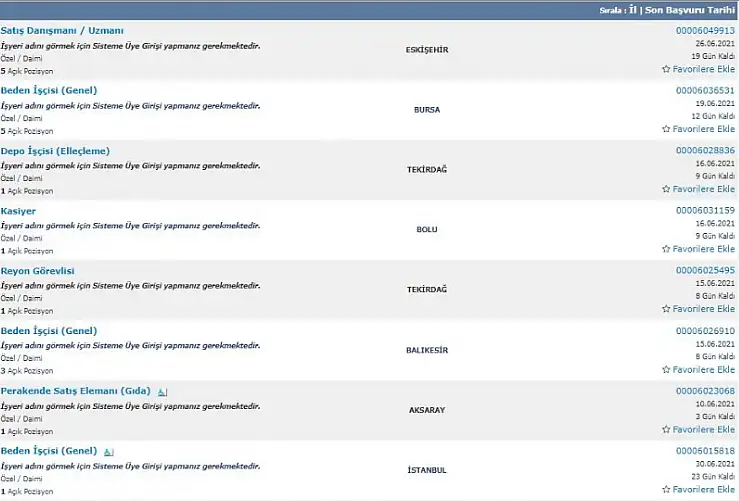Click Favorilere Ekle text for job 00006049913
Screen dimensions: 739x501
(x=704, y=69)
